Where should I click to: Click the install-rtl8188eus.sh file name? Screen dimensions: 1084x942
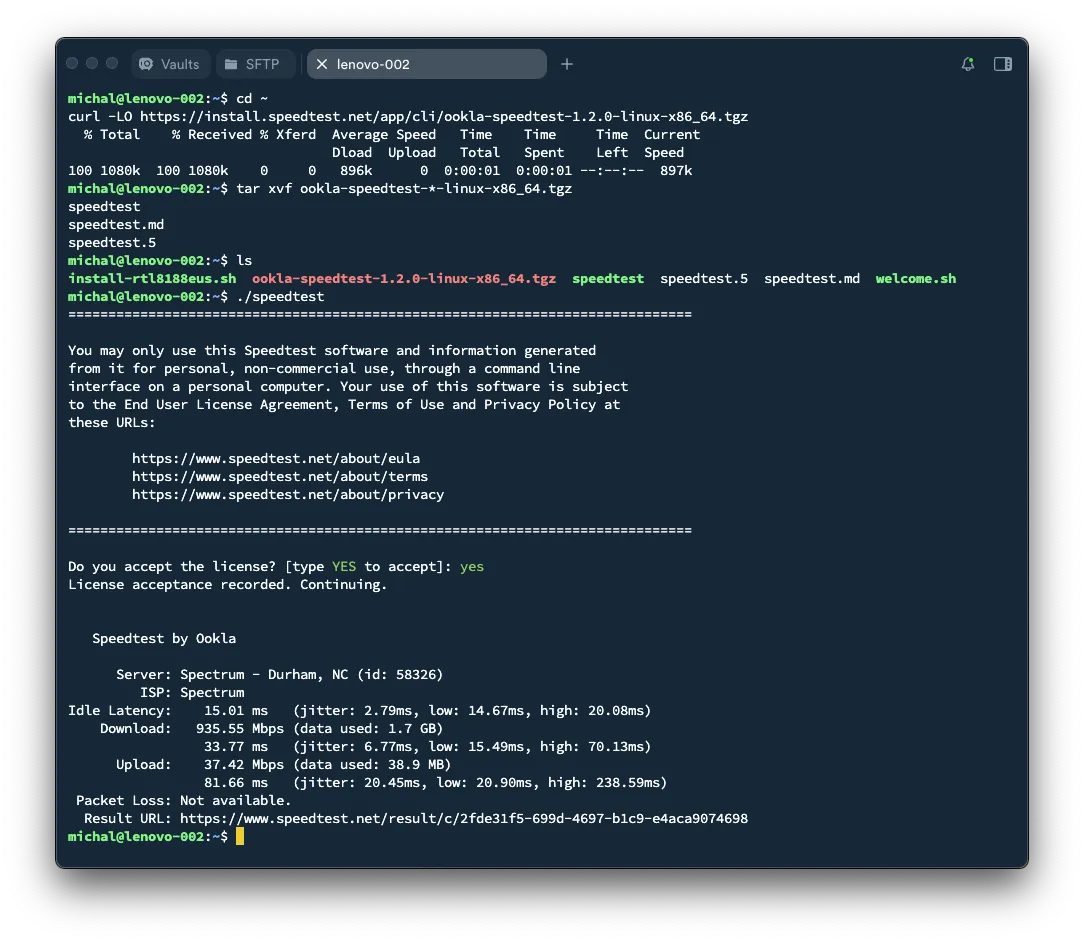151,278
